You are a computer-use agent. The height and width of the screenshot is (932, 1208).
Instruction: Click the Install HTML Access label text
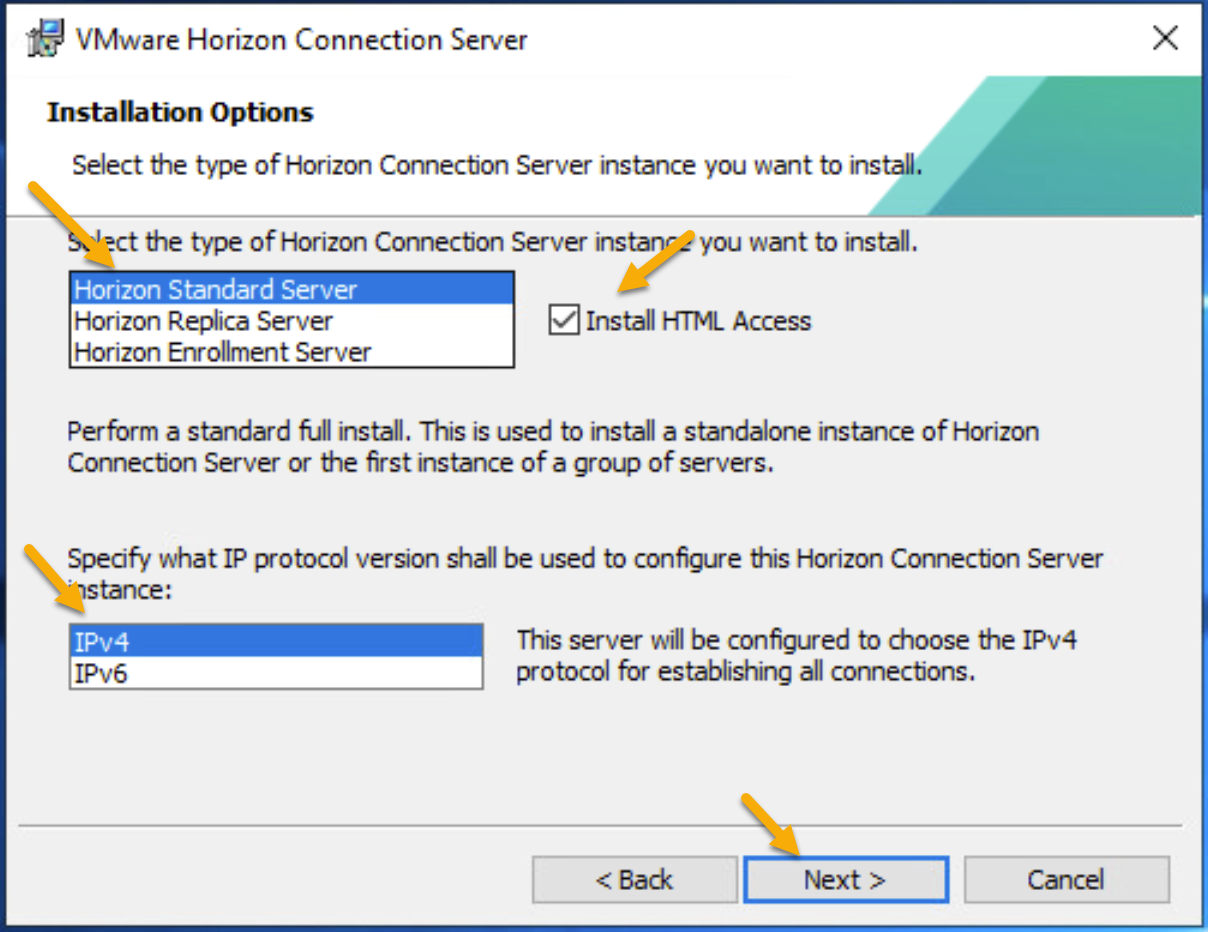(x=698, y=321)
